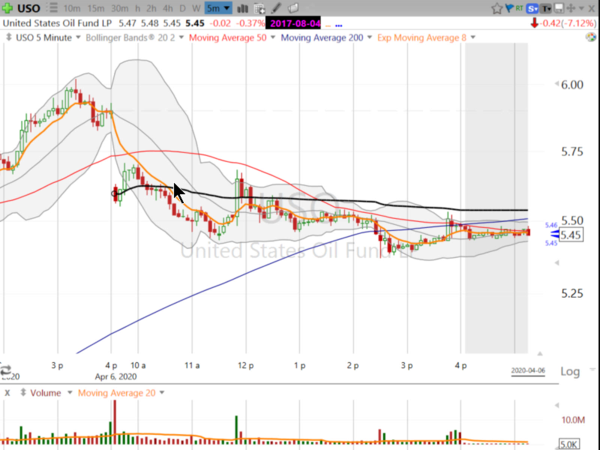Open the chart style bars icon

coord(243,8)
